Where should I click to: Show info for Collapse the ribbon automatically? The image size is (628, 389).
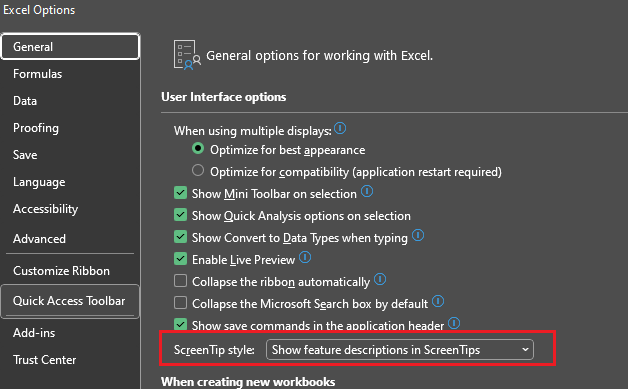click(x=380, y=279)
